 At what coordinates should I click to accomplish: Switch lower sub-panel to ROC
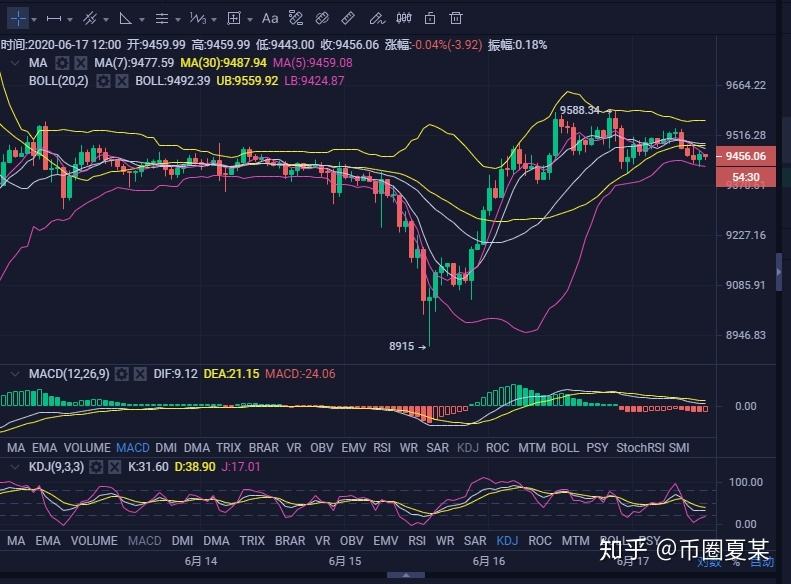[540, 541]
